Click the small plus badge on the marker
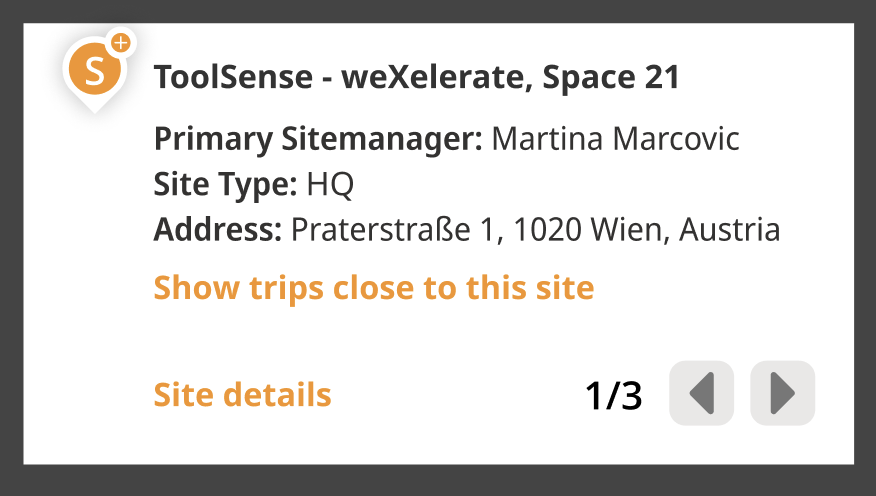 pyautogui.click(x=120, y=43)
